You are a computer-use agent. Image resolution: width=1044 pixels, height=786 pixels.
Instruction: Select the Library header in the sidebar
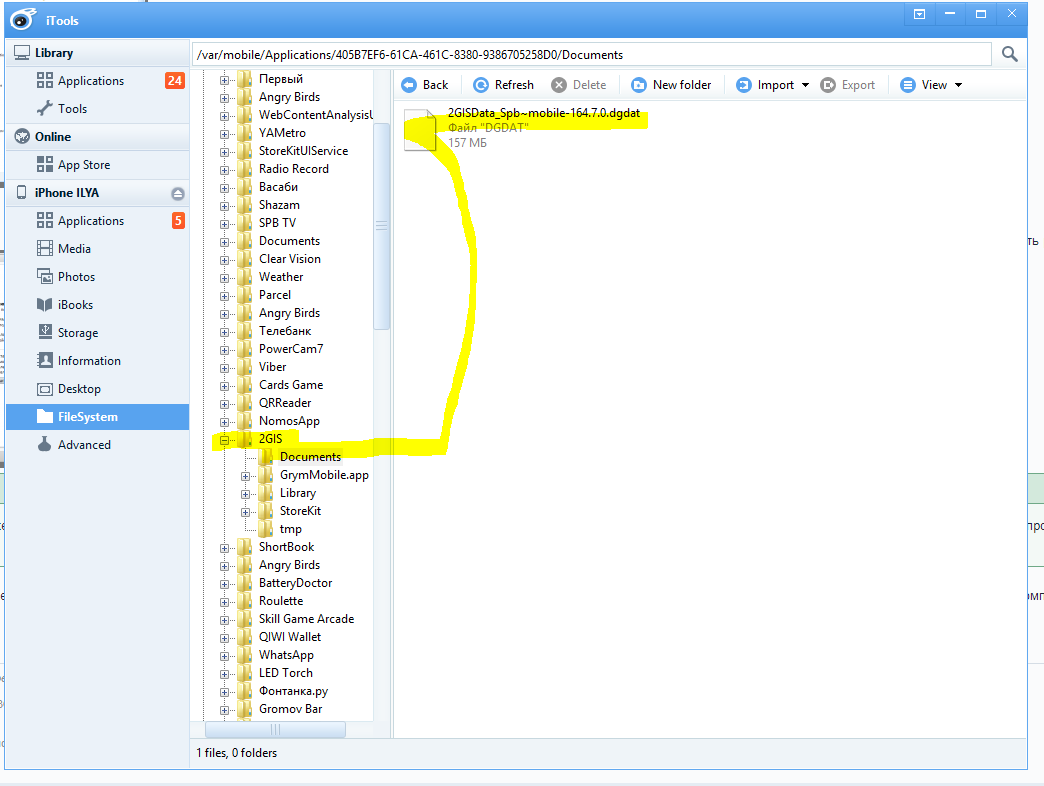pyautogui.click(x=97, y=53)
